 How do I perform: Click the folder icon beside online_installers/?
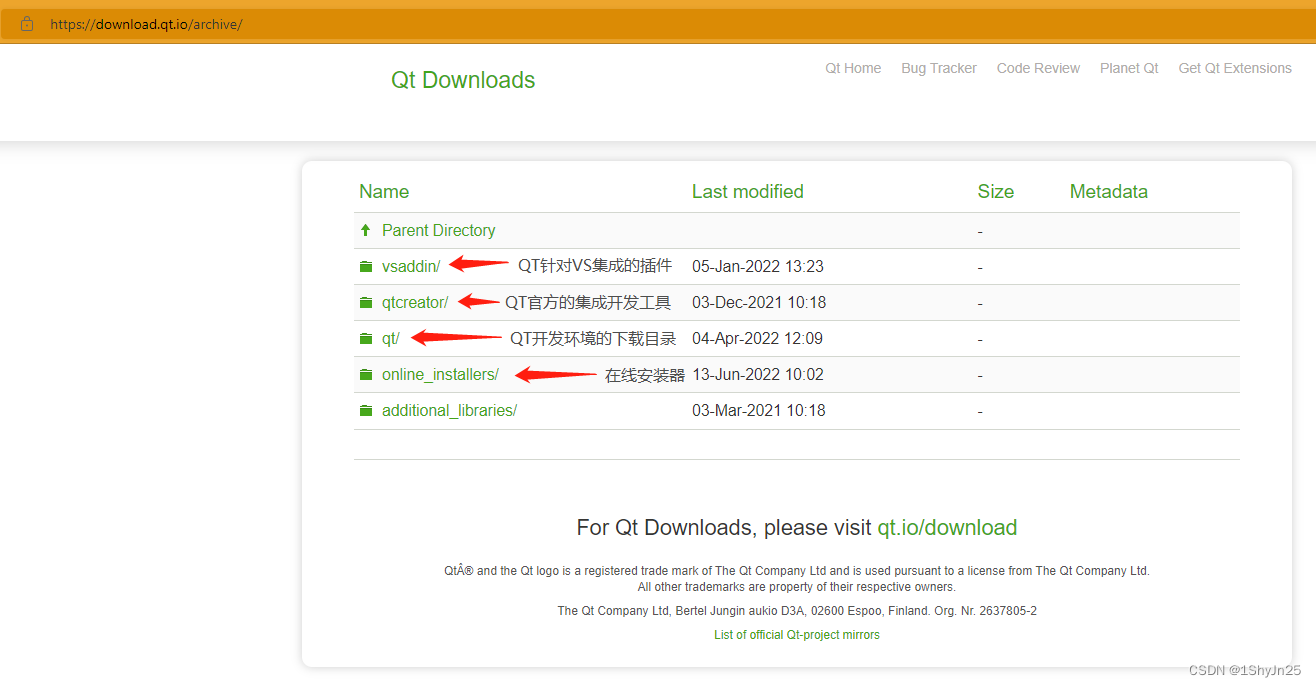366,375
